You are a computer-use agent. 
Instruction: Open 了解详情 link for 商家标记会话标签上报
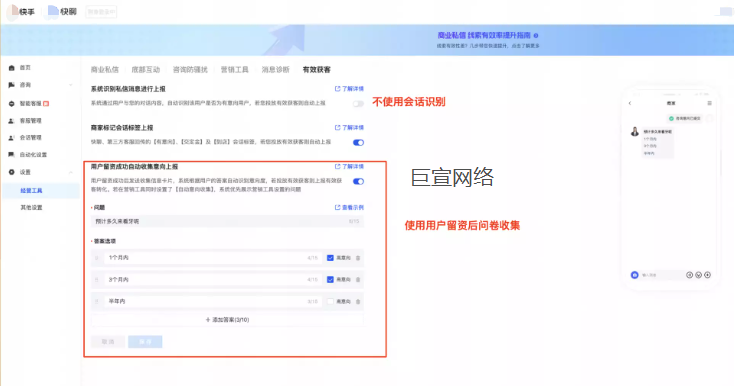point(349,128)
